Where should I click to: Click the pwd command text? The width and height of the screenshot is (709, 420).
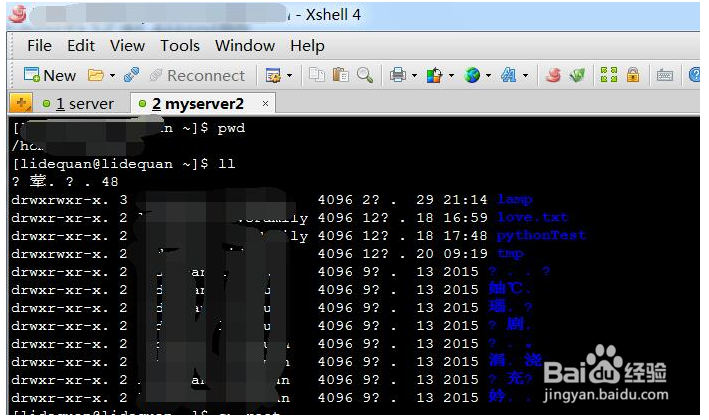[231, 128]
